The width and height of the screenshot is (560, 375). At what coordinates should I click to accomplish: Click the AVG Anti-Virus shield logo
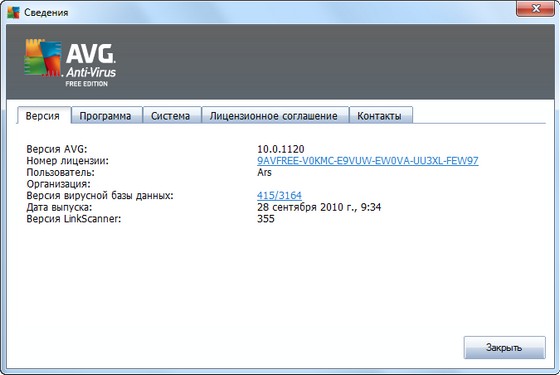click(x=42, y=58)
